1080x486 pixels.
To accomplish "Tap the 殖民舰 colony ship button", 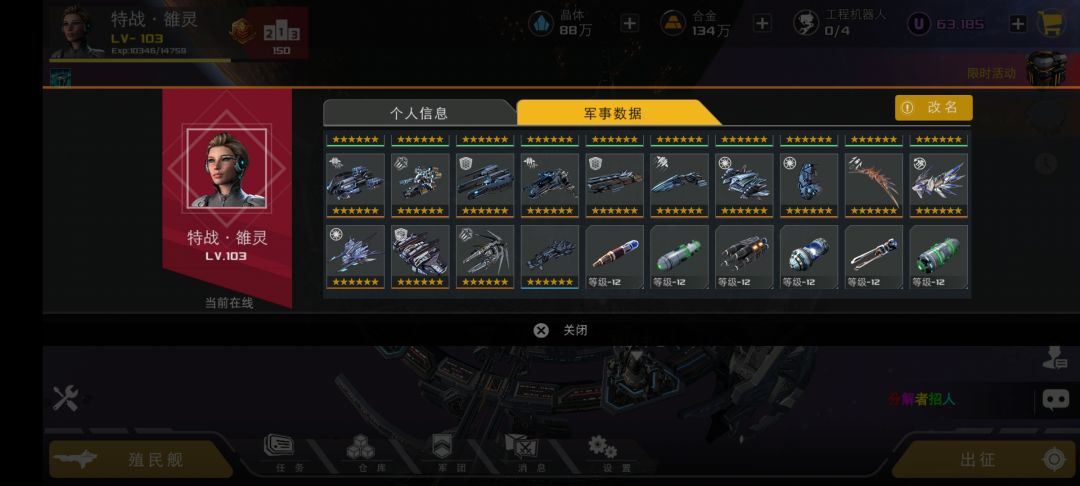I will click(x=141, y=459).
